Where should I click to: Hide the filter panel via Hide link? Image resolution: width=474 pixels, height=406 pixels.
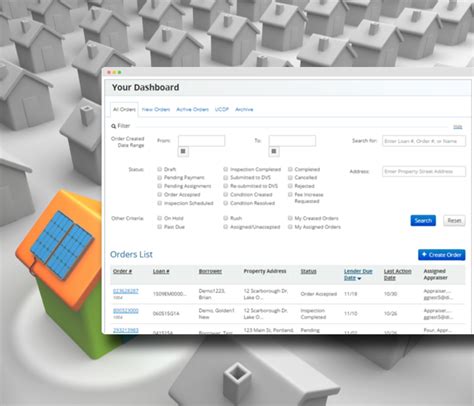tap(458, 127)
